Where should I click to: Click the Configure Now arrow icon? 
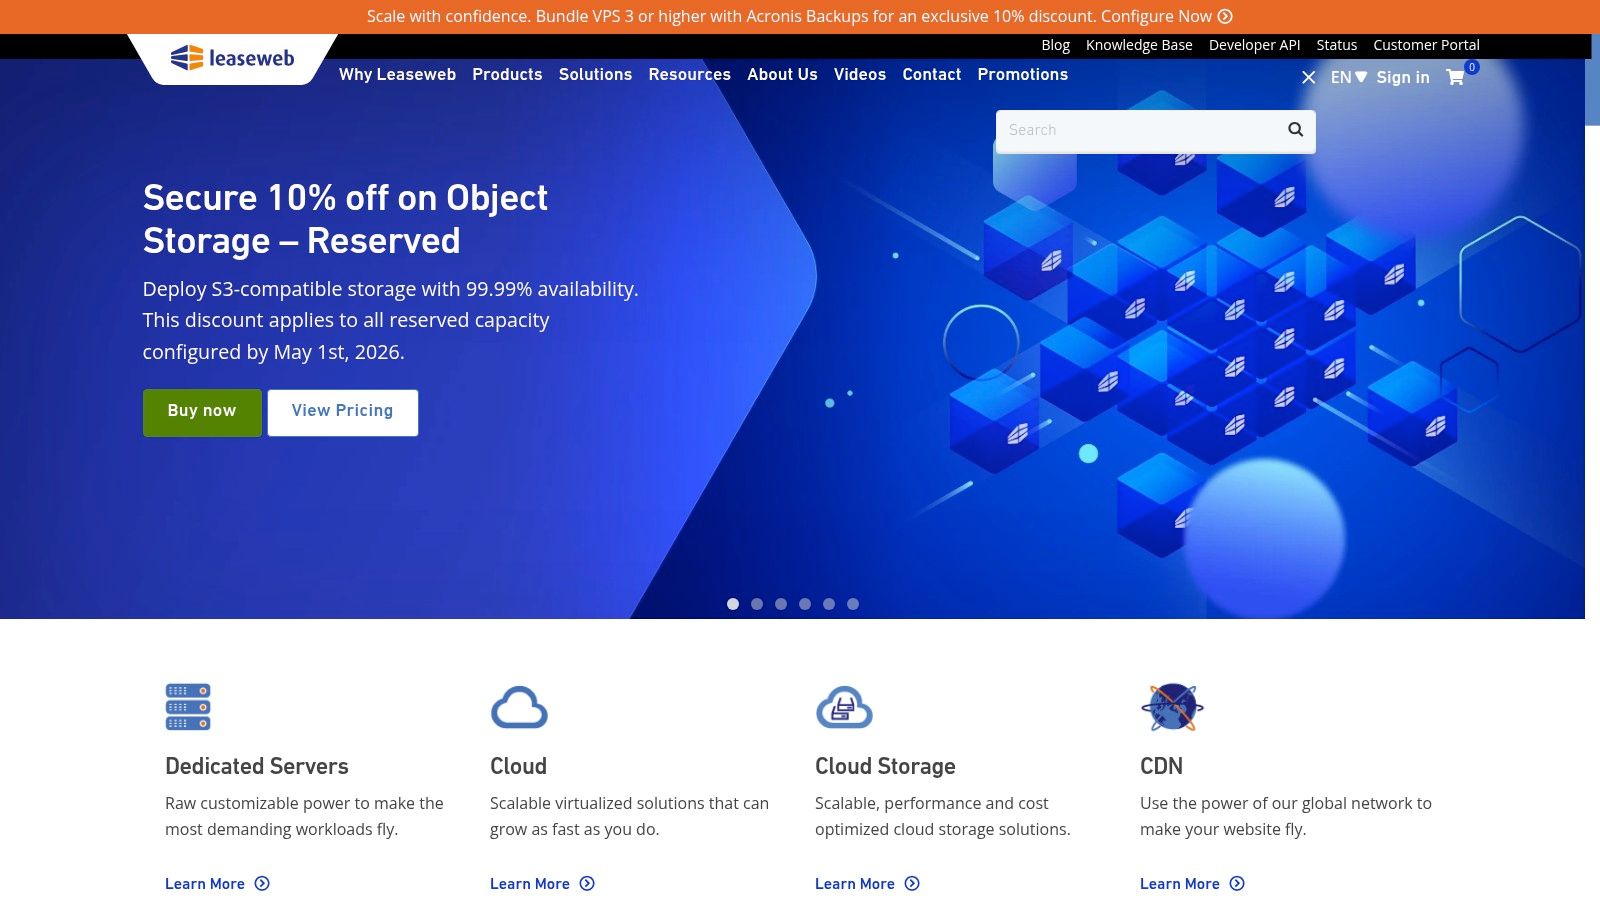(x=1224, y=16)
